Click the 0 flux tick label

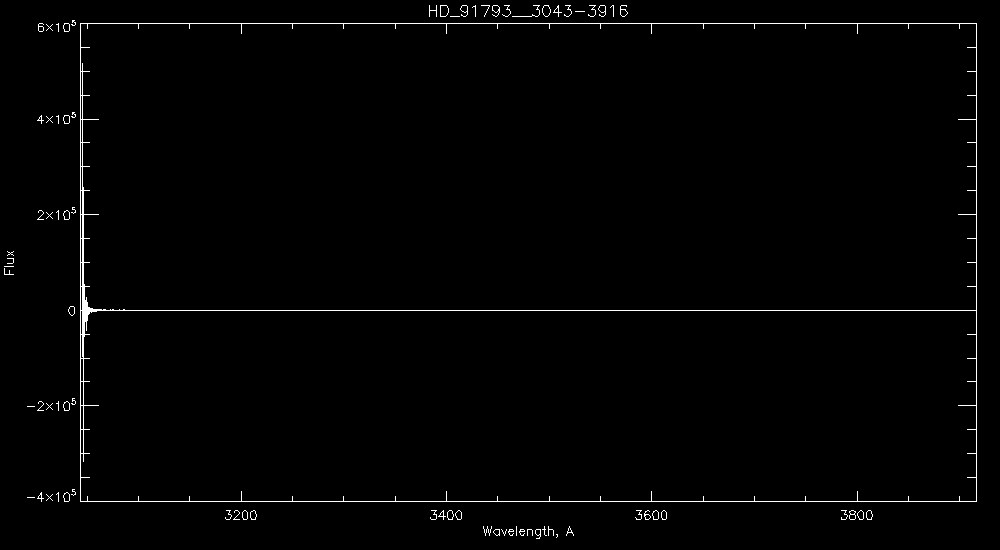click(71, 311)
